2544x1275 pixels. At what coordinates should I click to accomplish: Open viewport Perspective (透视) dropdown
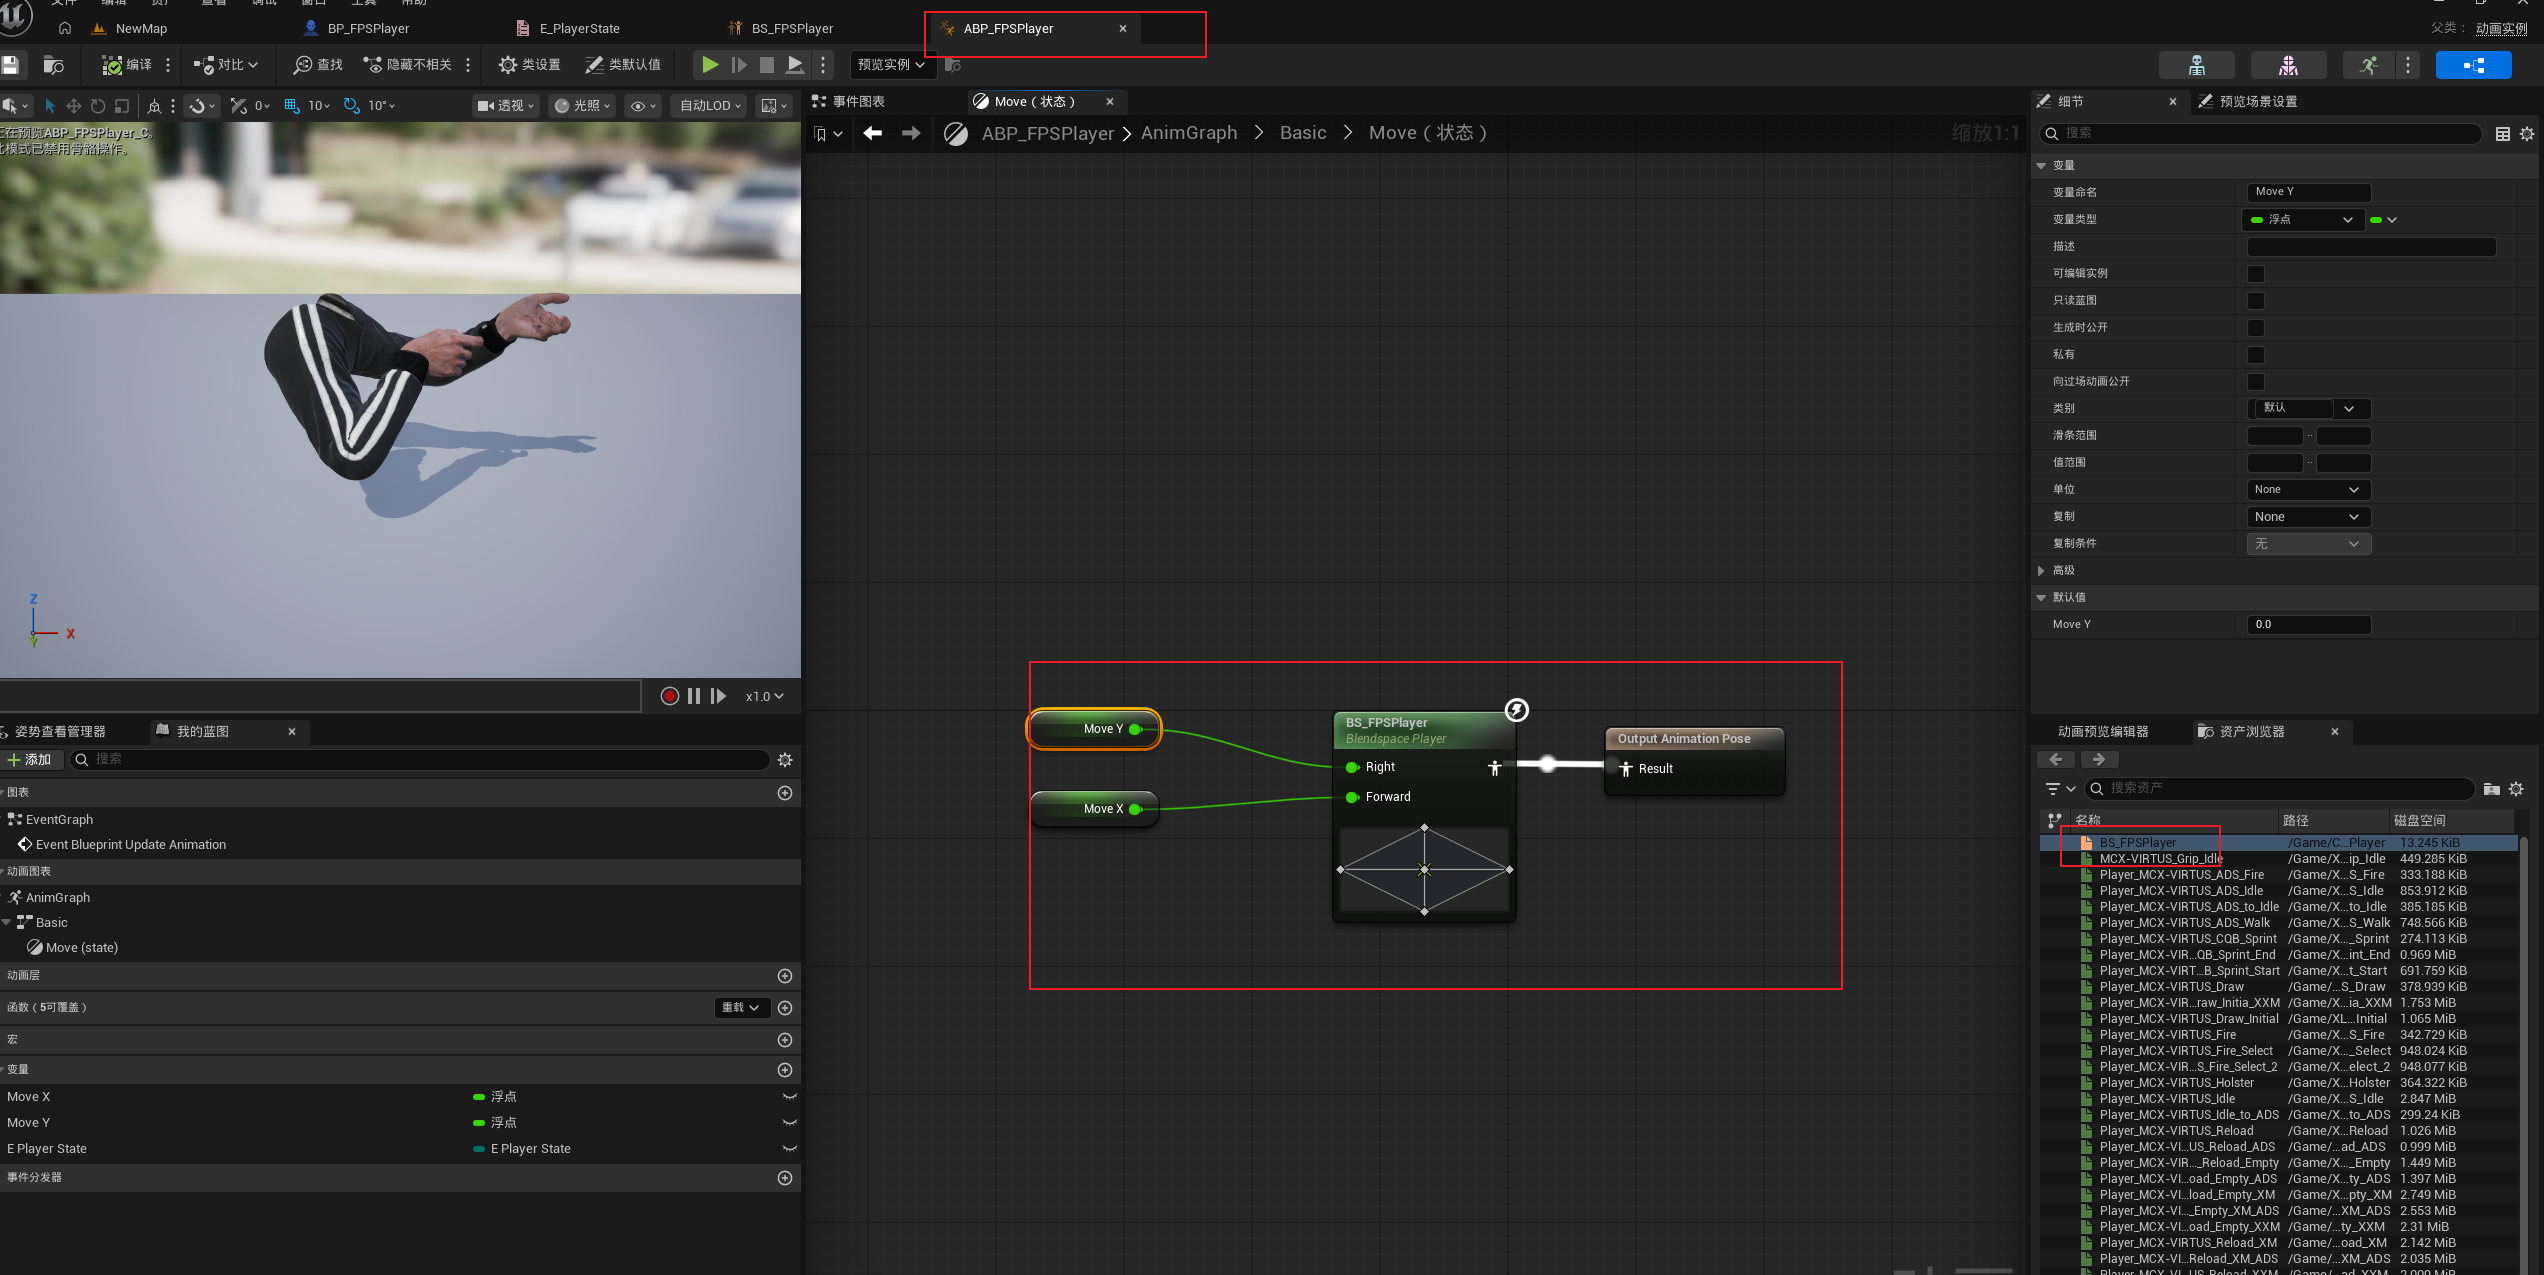tap(506, 105)
